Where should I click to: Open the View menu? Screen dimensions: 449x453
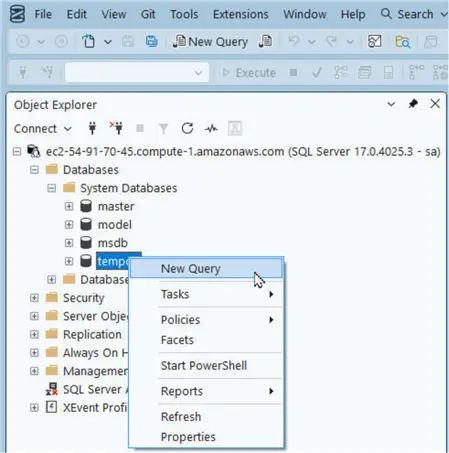[114, 14]
